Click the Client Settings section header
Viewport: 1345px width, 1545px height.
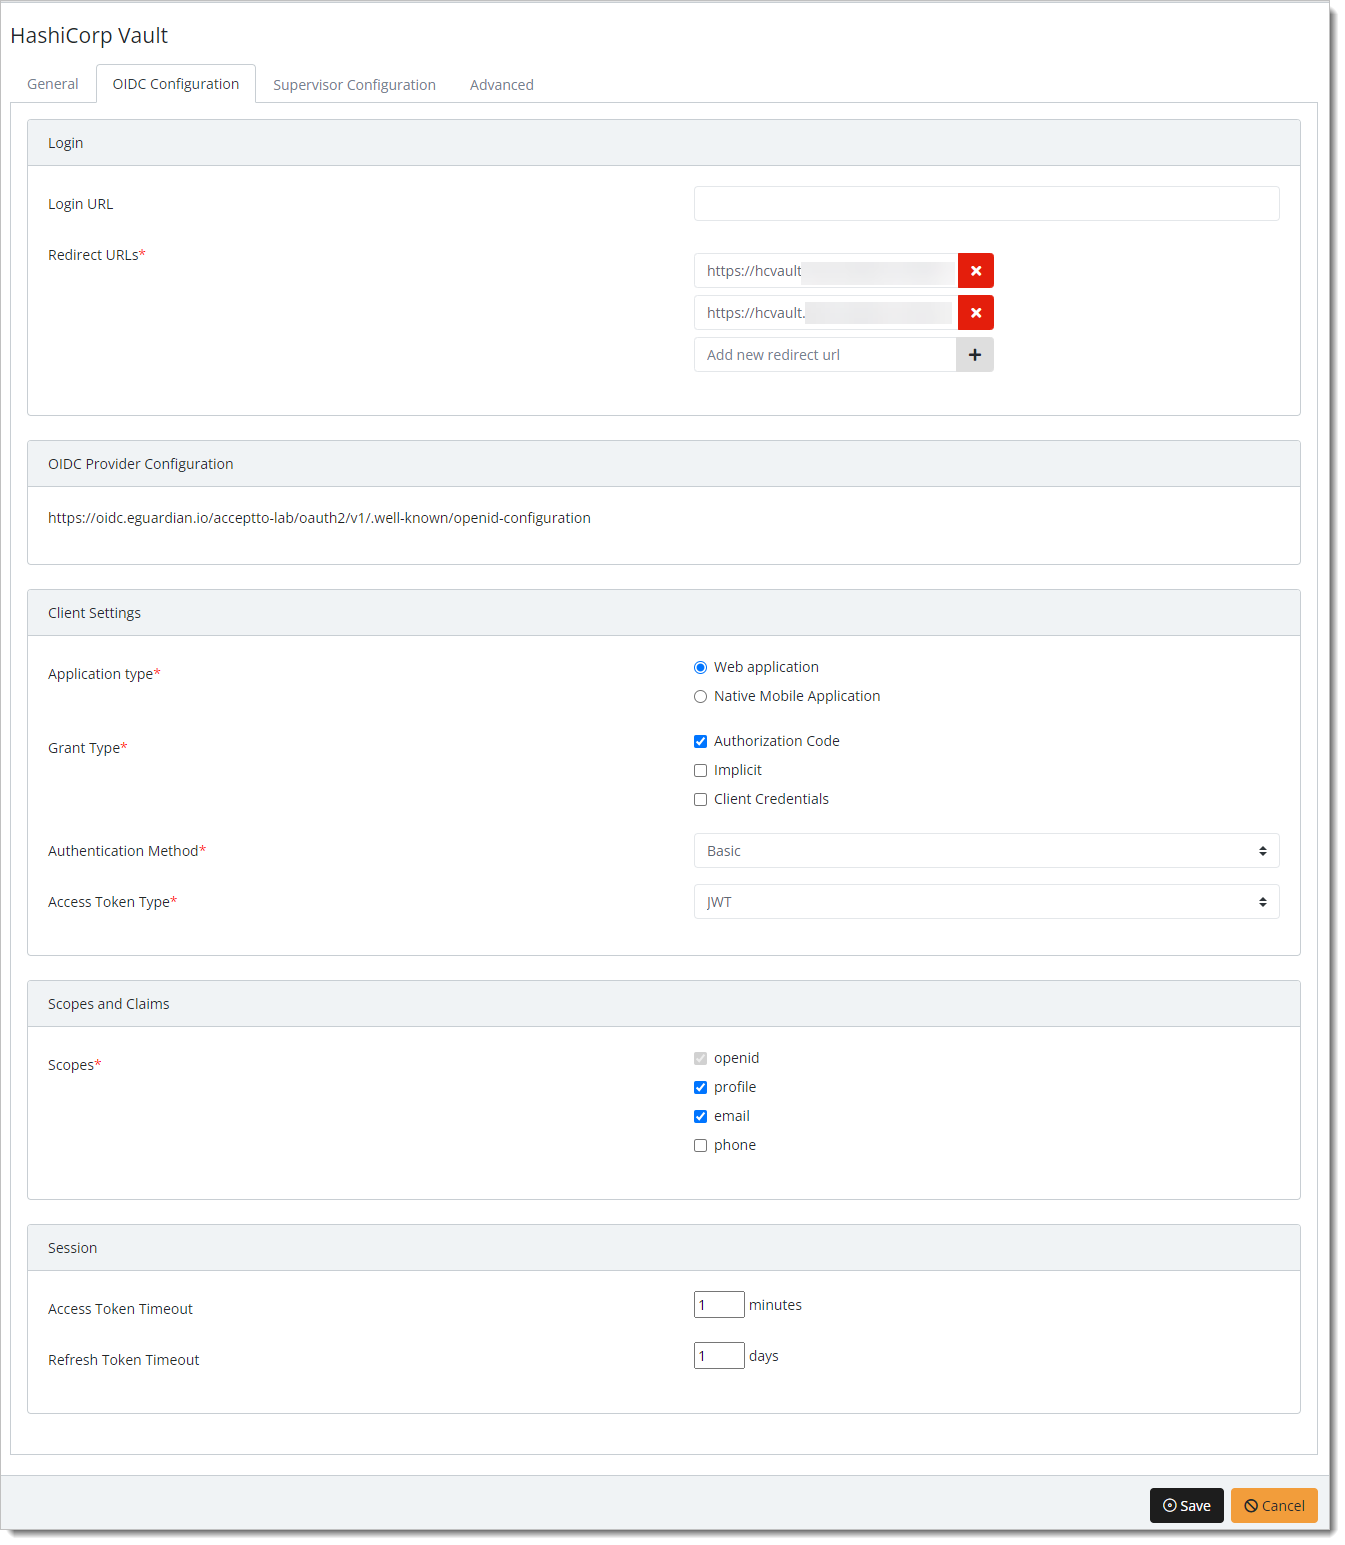[x=664, y=613]
